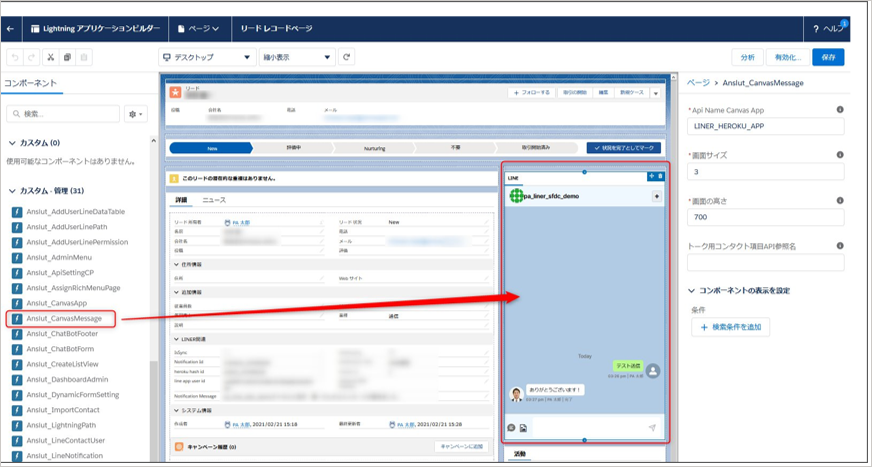Open the ヘルプ menu
The height and width of the screenshot is (467, 872).
[x=828, y=29]
